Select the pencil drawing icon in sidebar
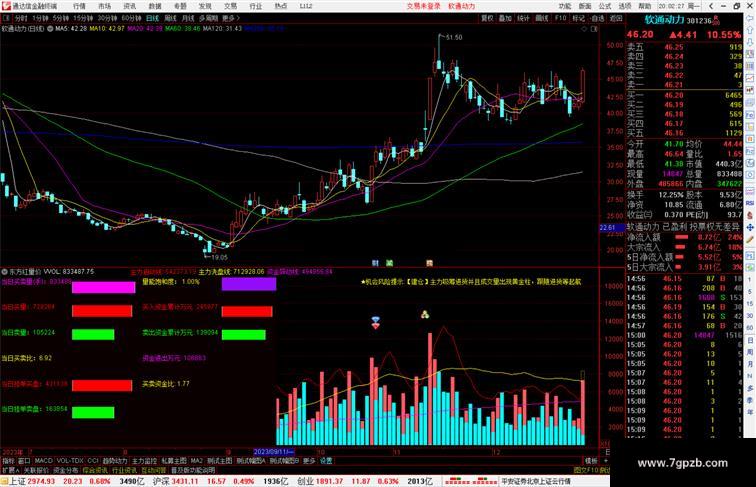 (750, 240)
